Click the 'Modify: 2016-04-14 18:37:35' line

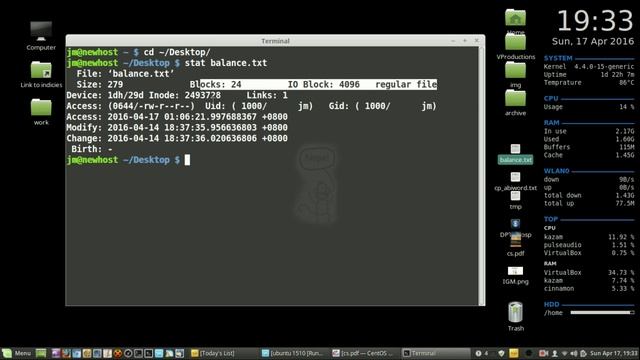177,127
